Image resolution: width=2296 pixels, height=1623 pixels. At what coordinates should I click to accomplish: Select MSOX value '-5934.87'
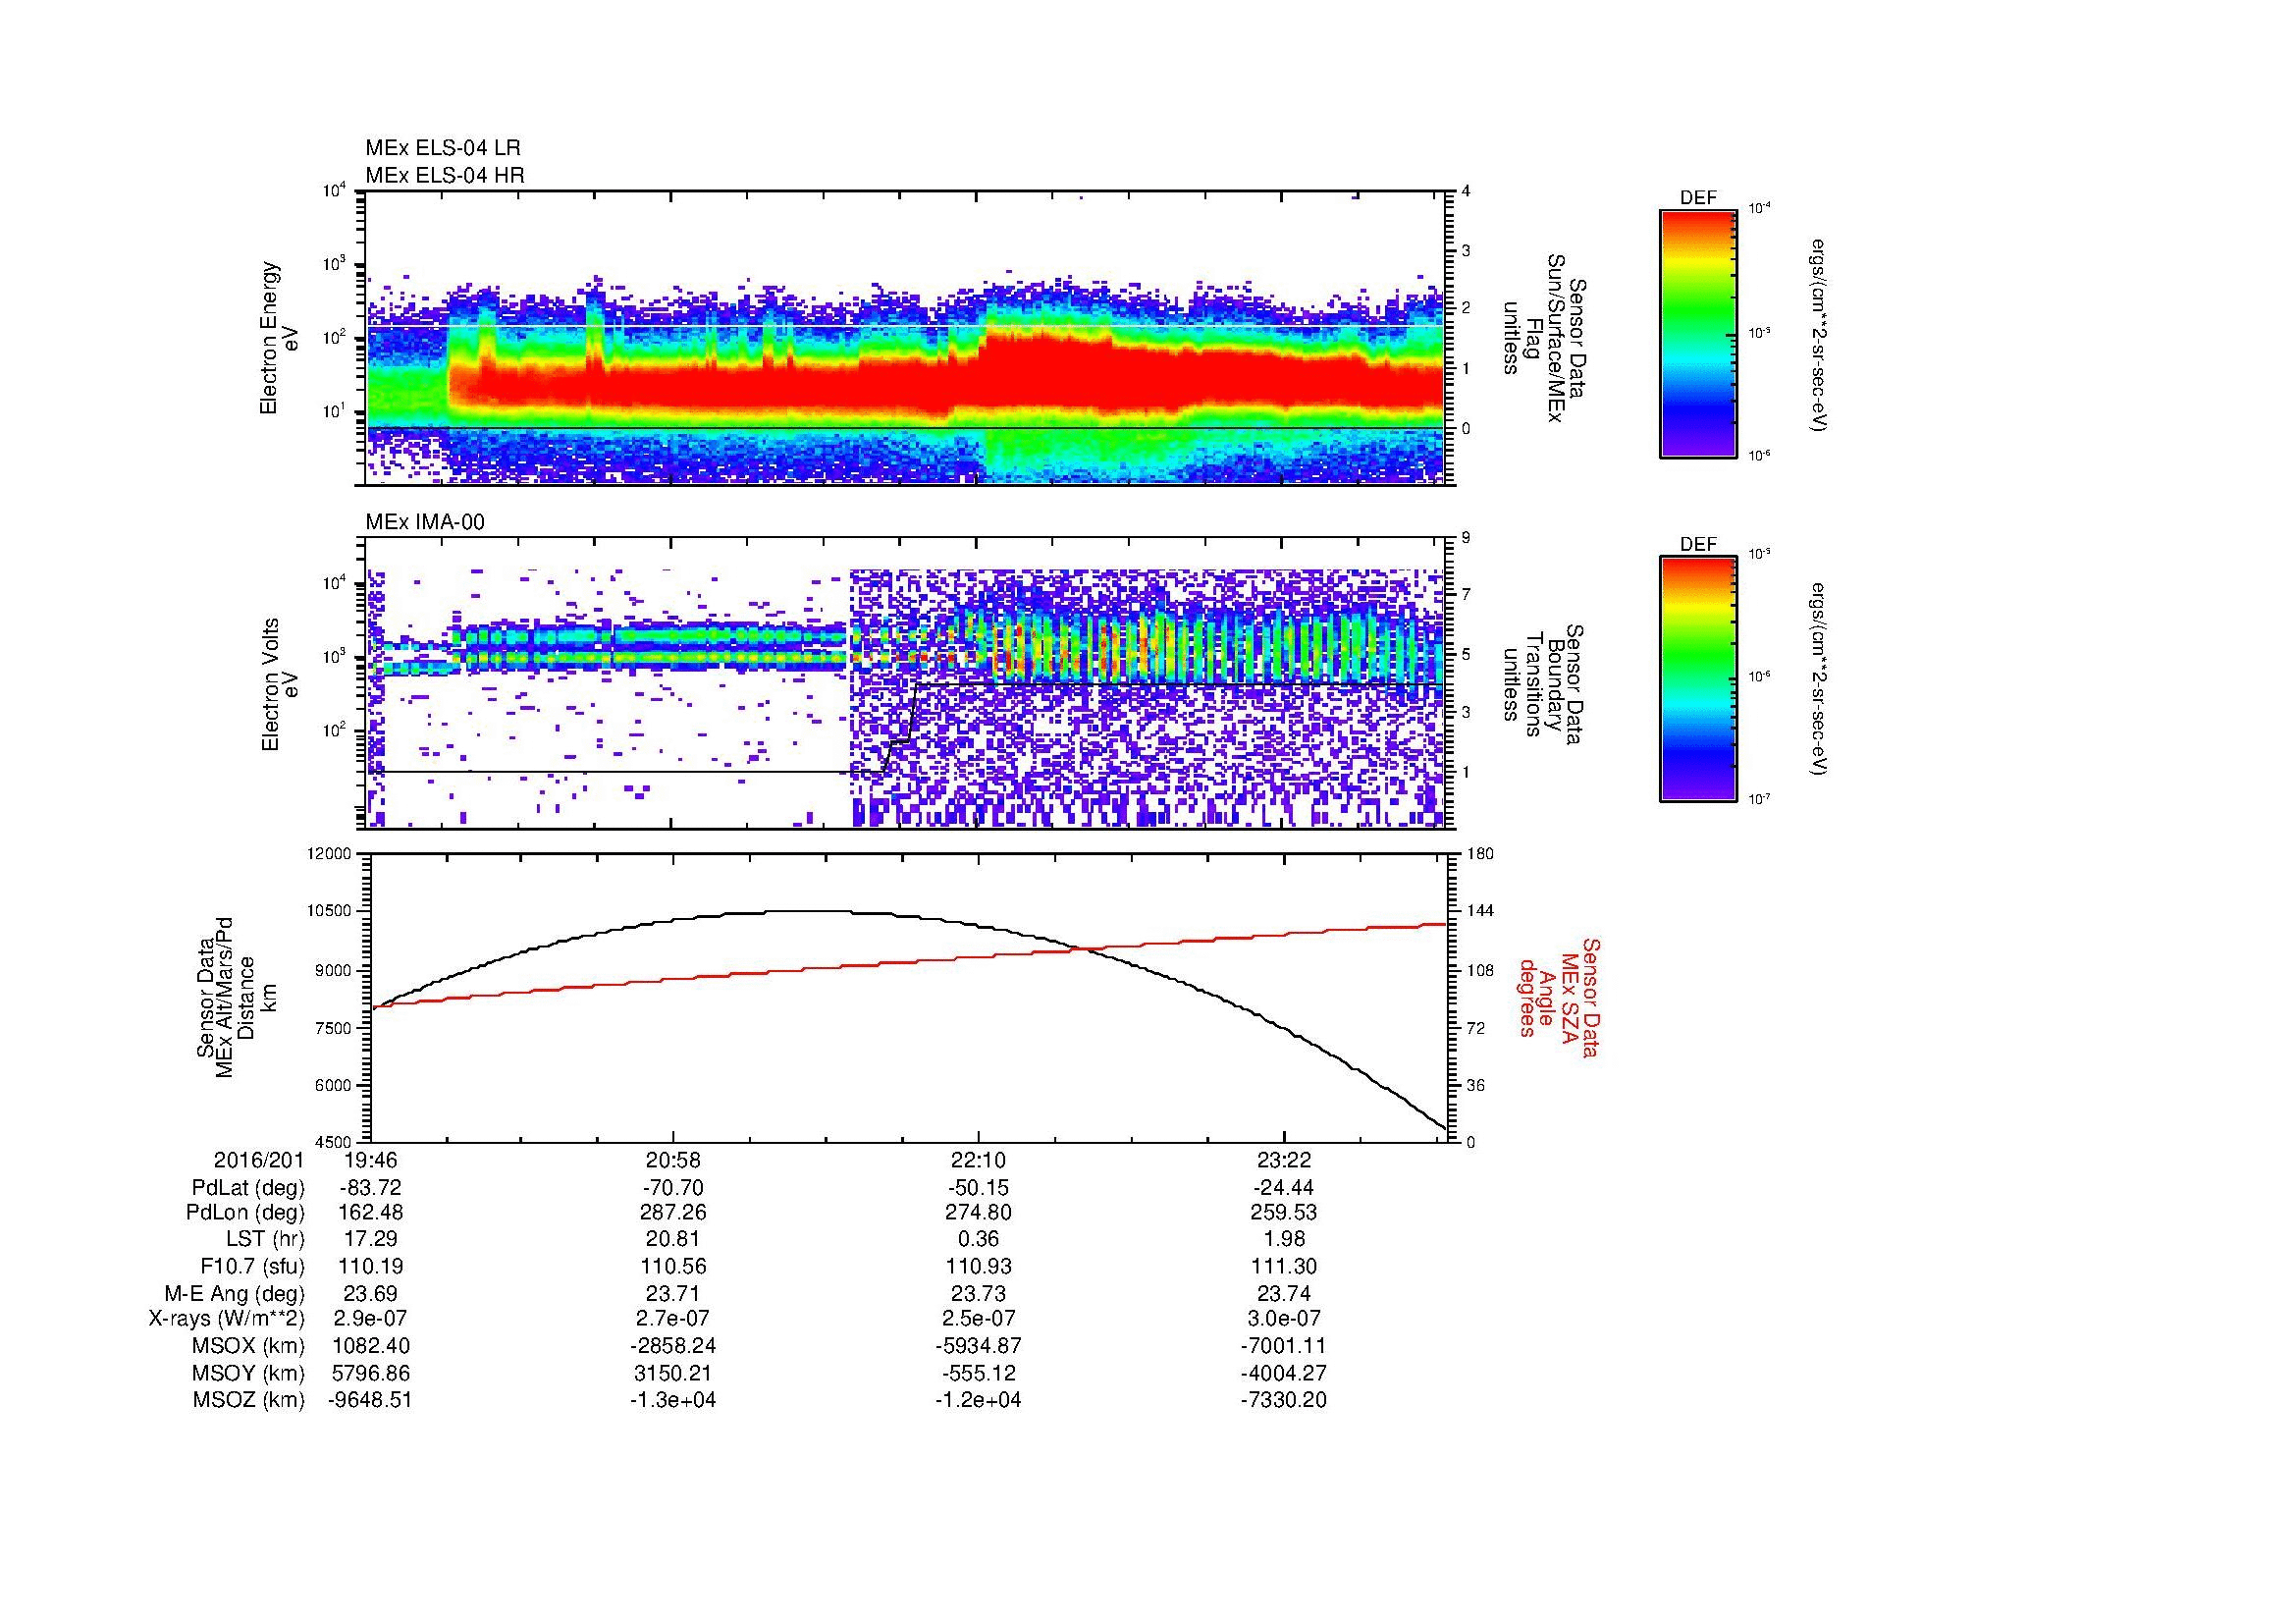coord(978,1347)
